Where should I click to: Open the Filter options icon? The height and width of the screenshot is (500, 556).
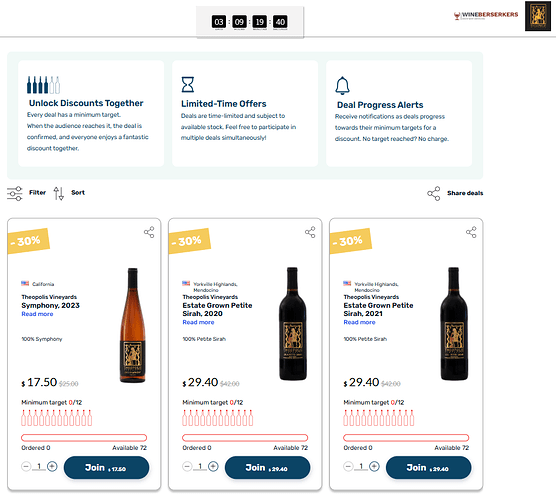15,193
